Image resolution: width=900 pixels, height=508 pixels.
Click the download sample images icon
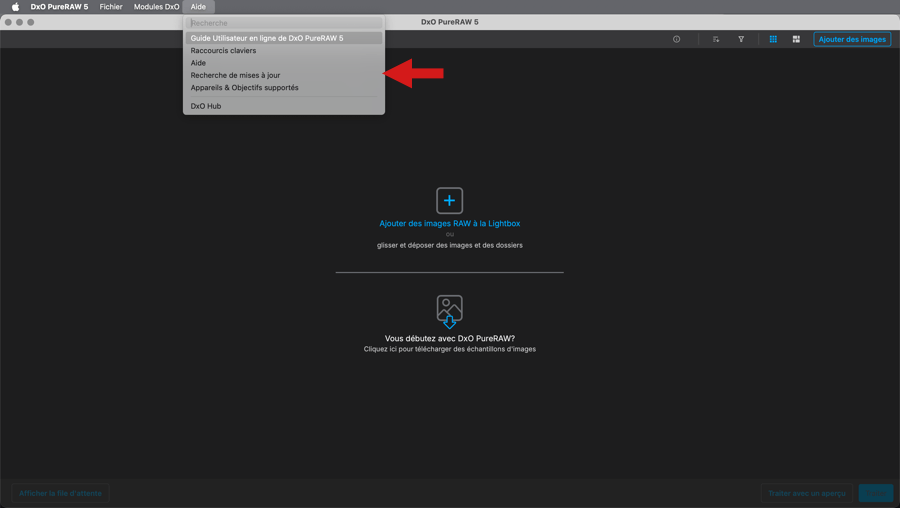(x=449, y=311)
